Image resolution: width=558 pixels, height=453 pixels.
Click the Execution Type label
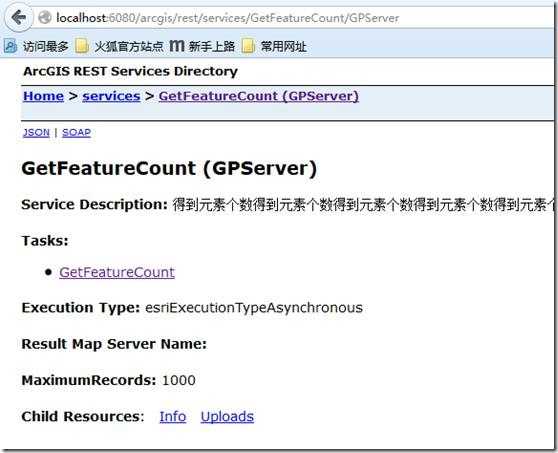[x=81, y=307]
